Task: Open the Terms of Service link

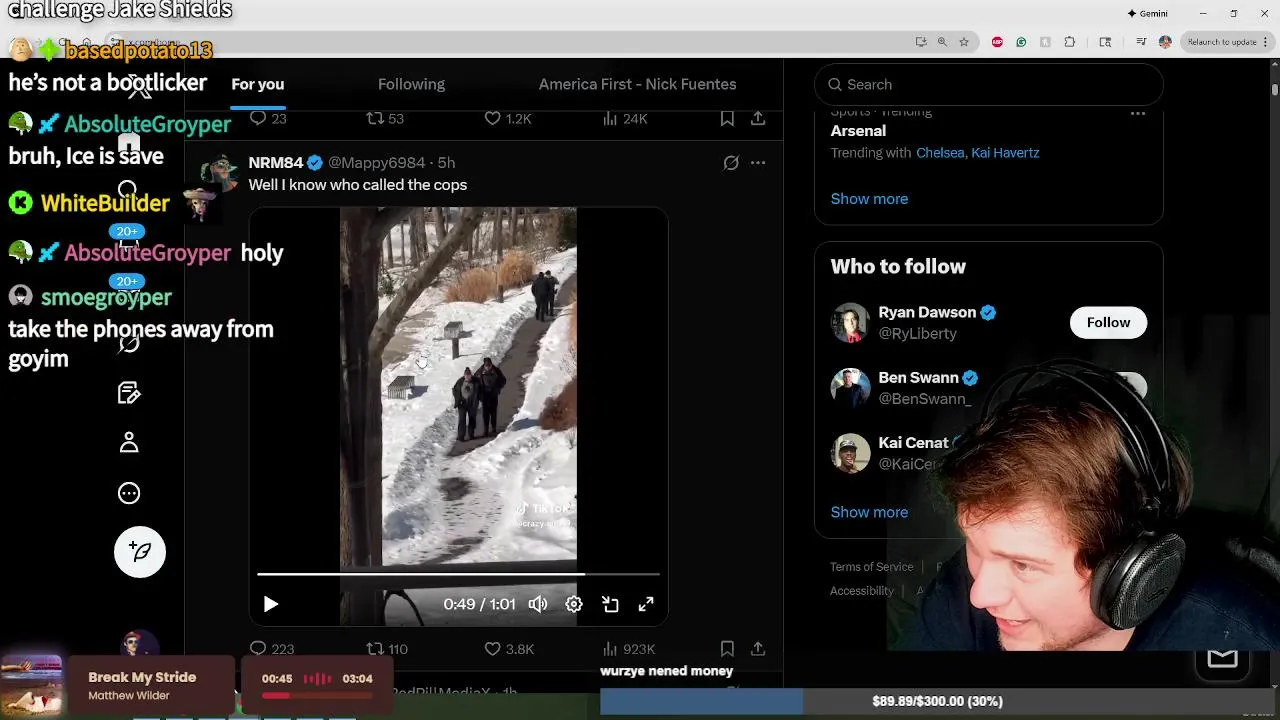Action: [871, 567]
